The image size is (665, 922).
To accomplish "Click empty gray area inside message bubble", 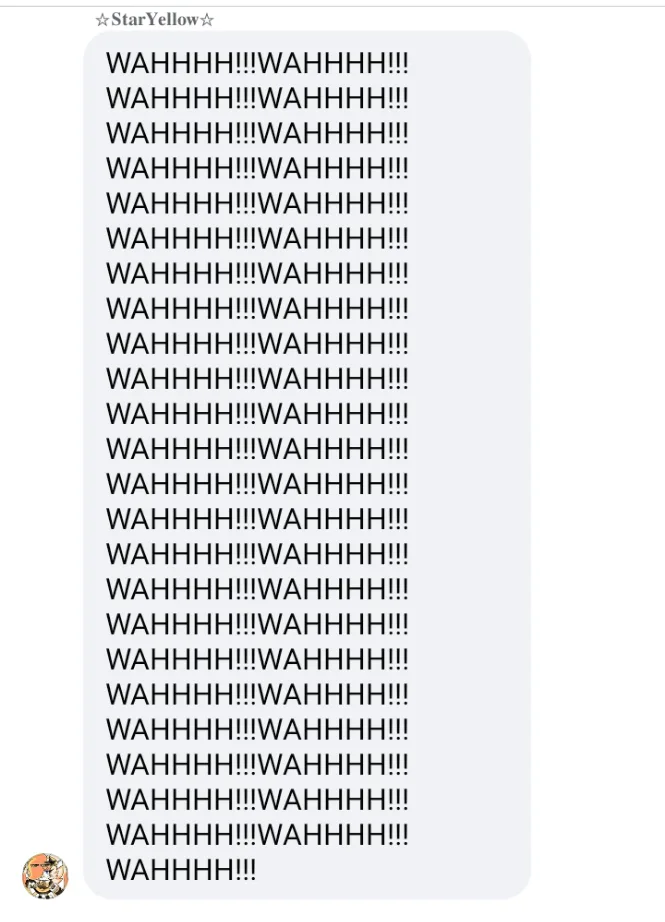I will tap(470, 465).
